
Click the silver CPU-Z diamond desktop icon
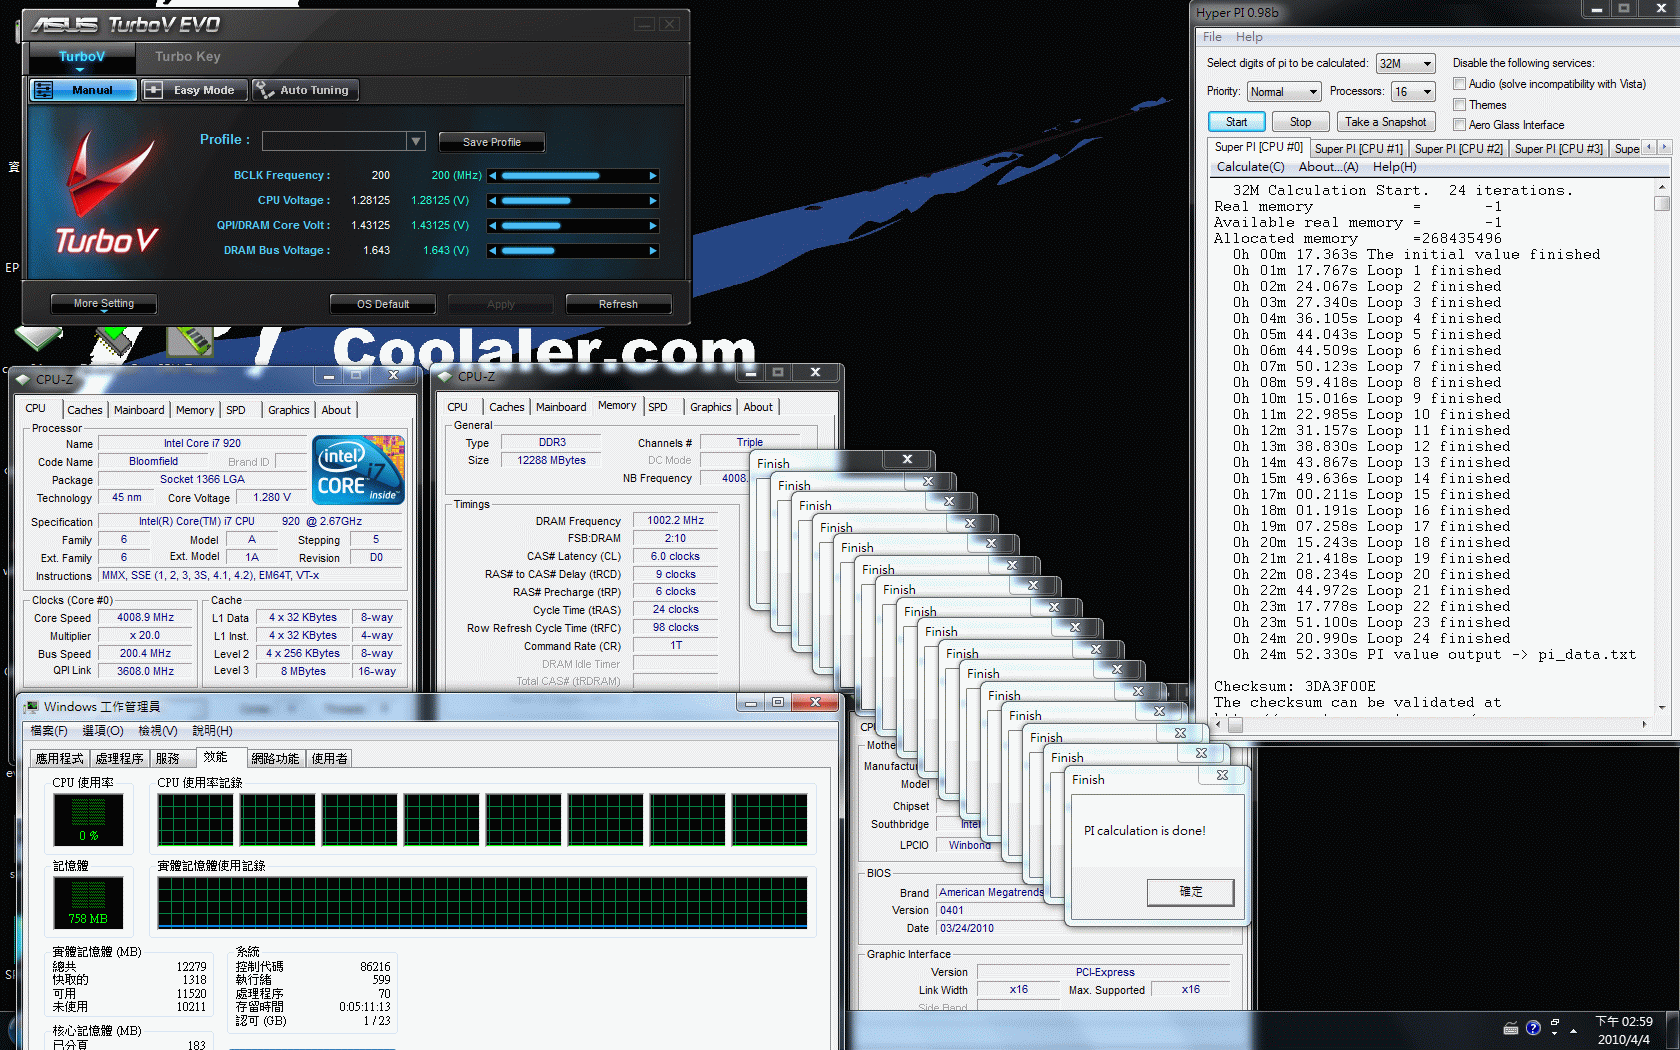38,337
